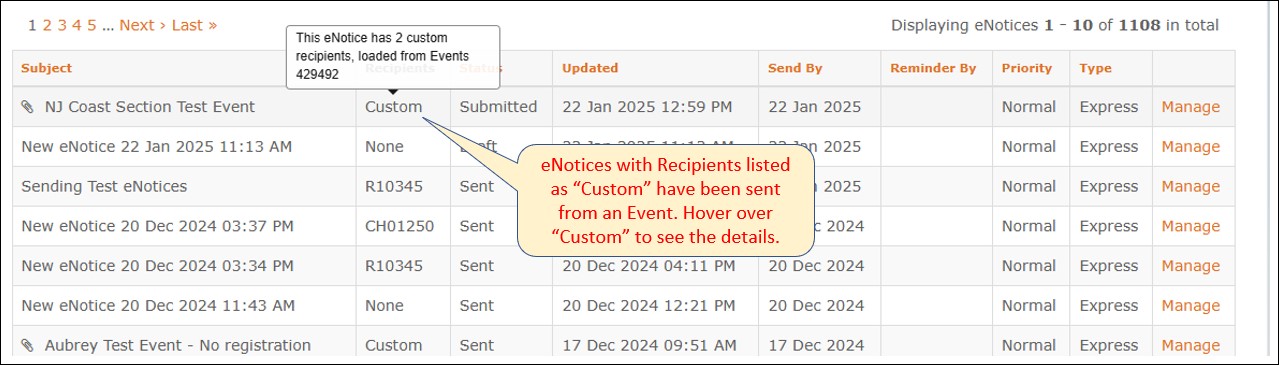Manage the NJ Coast Section Test Event eNotice
This screenshot has width=1279, height=365.
coord(1190,107)
